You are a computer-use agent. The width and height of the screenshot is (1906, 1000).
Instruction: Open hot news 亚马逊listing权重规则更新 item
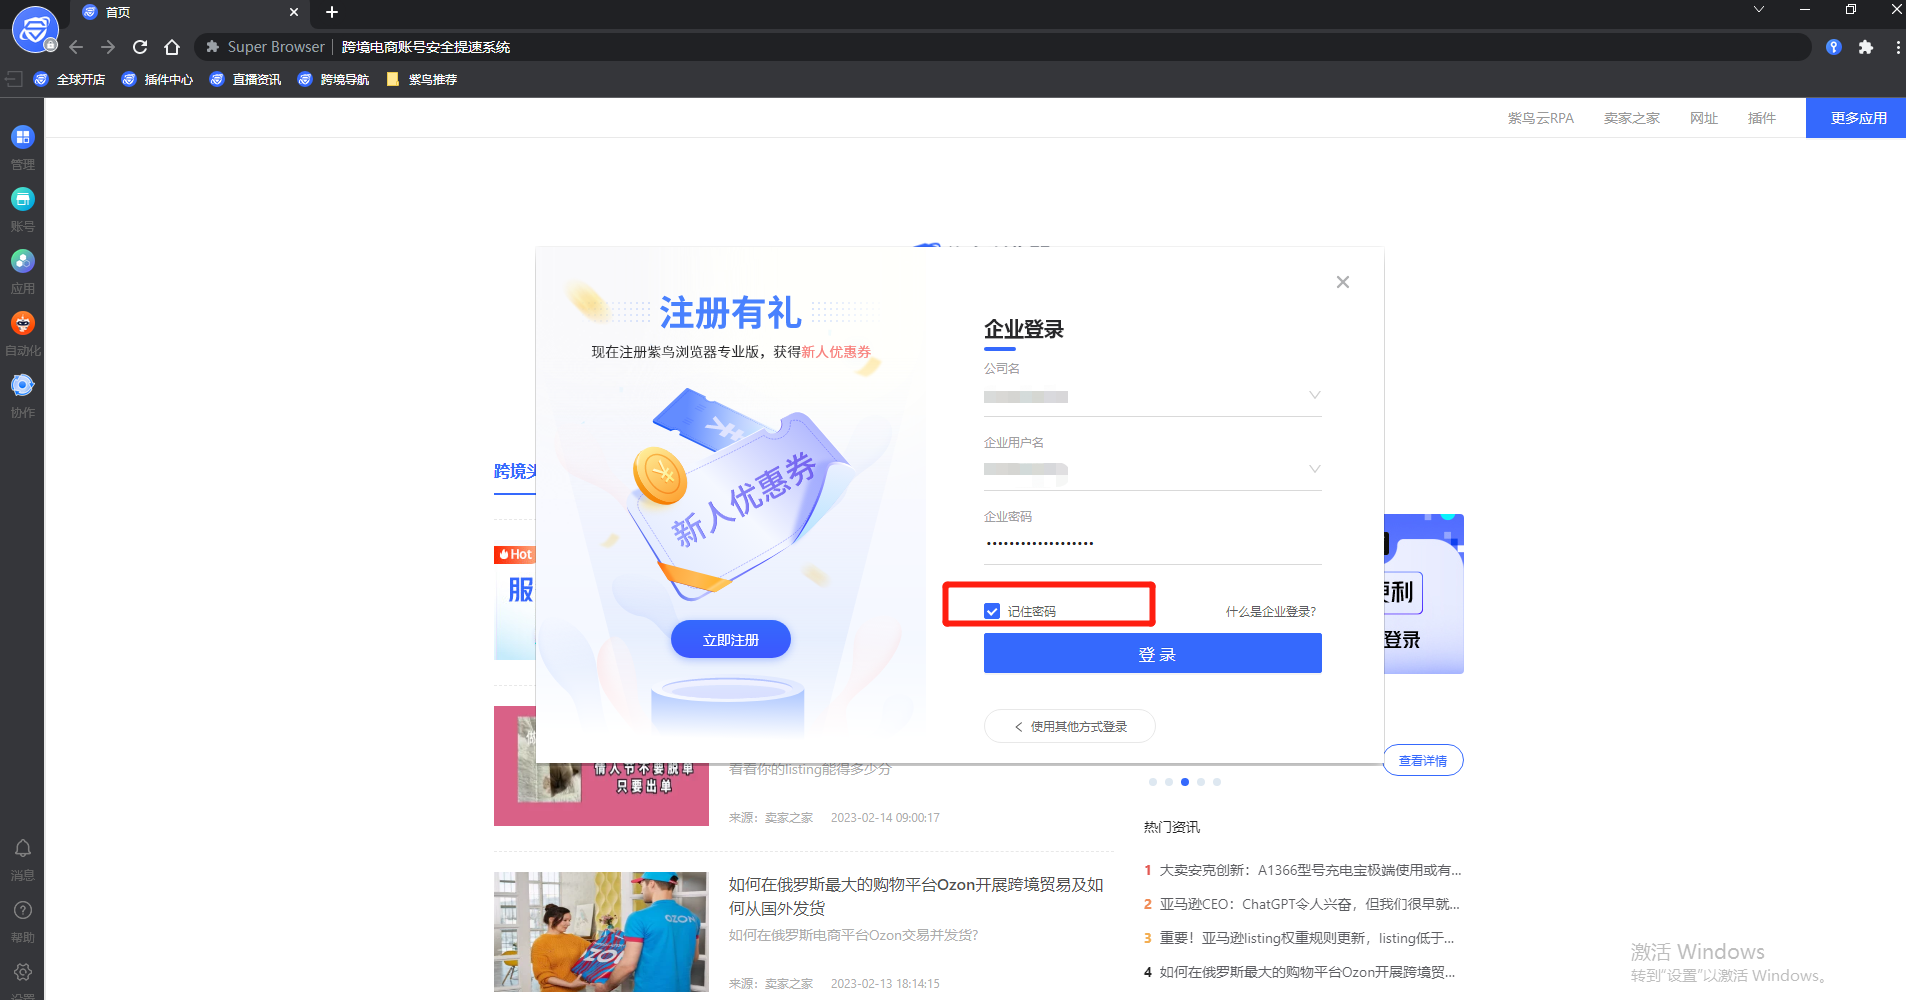click(1307, 938)
